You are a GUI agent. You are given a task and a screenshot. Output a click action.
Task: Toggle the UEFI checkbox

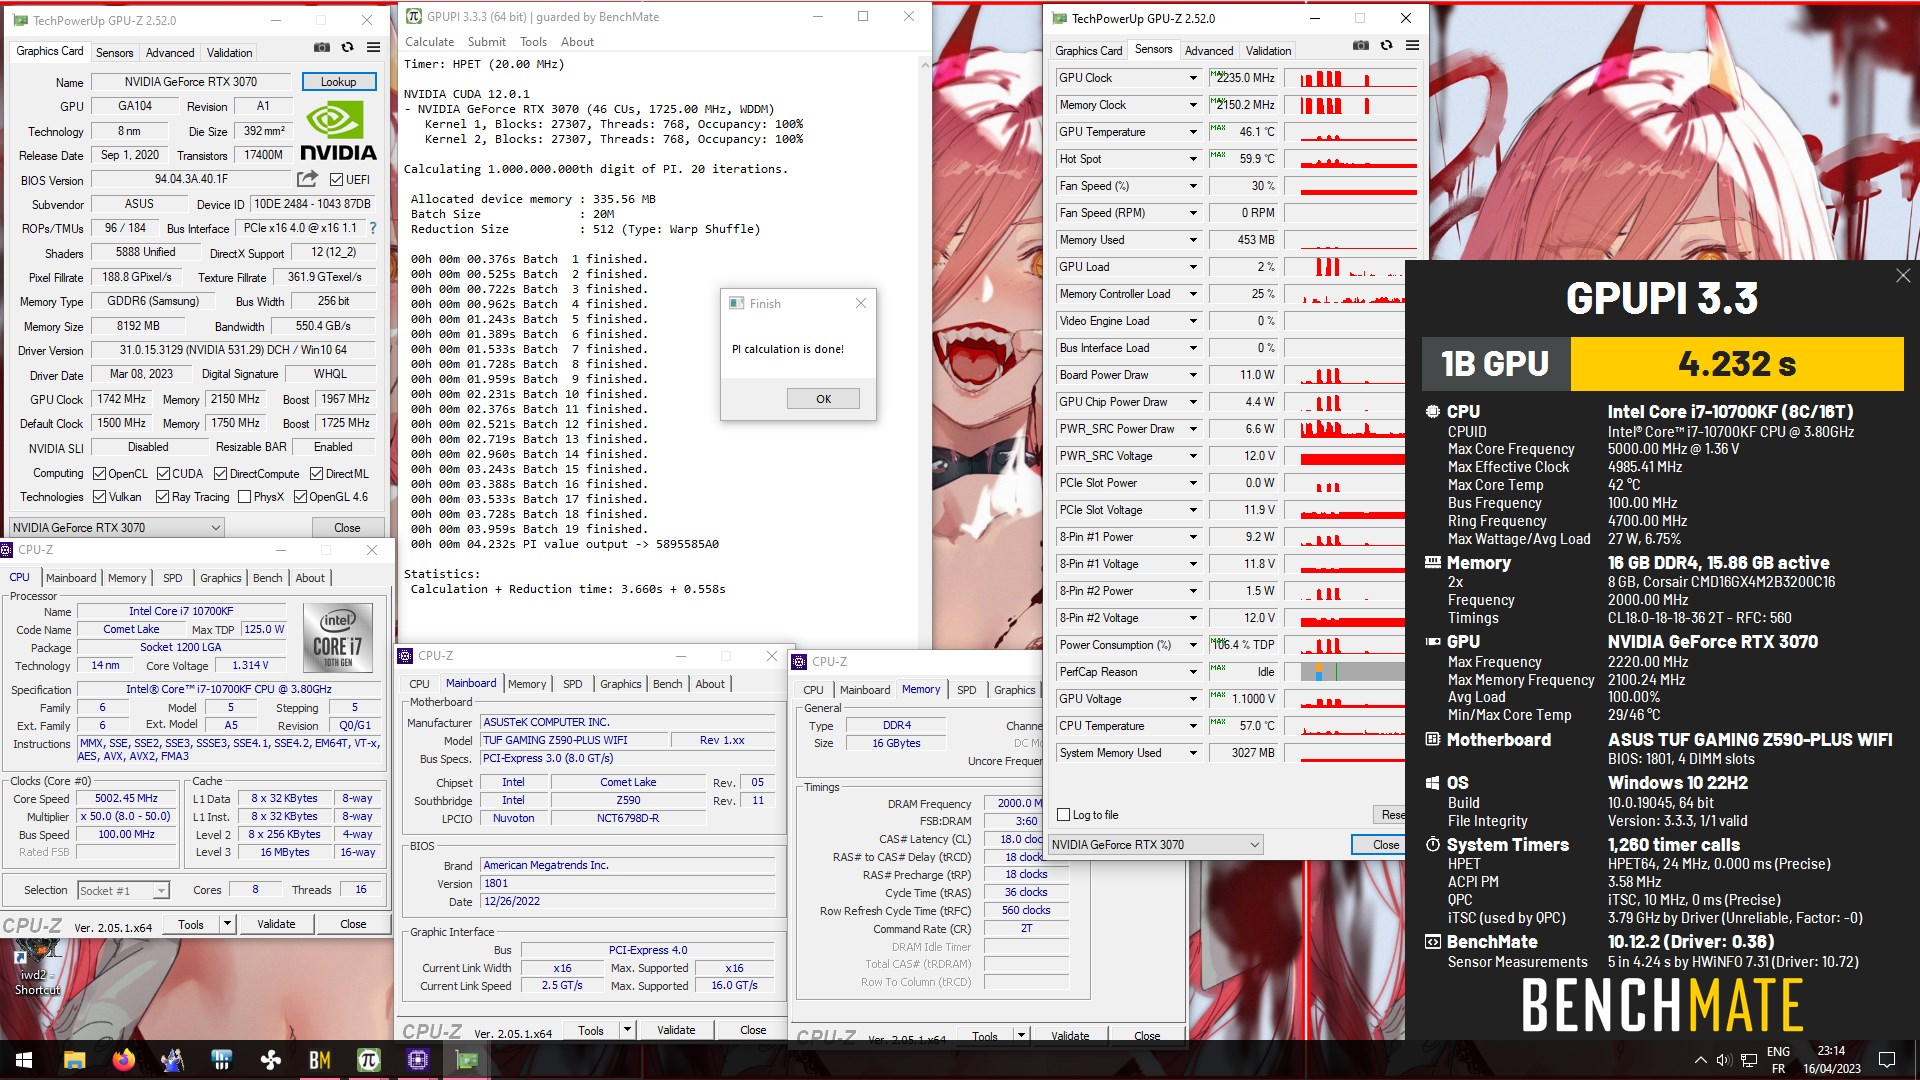click(x=337, y=180)
